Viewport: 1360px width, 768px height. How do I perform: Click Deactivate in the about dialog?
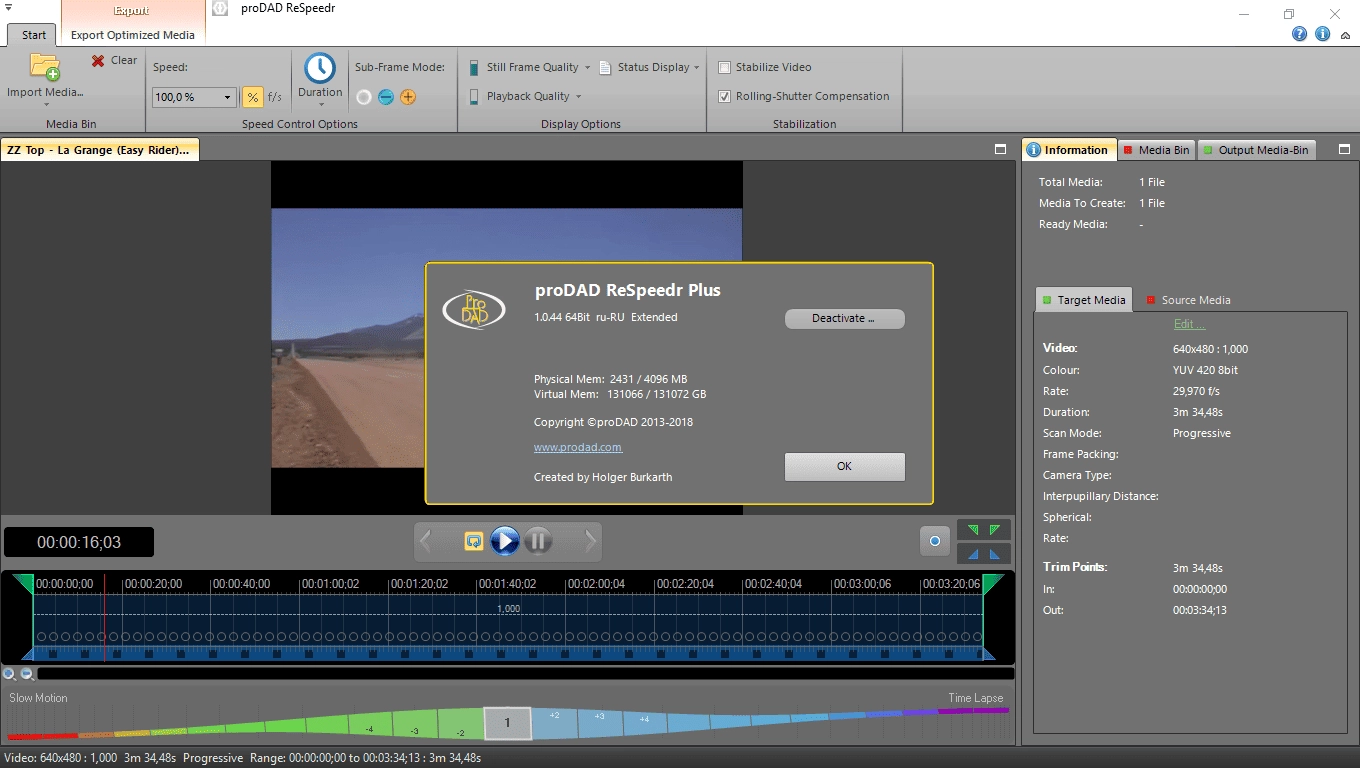click(x=844, y=318)
